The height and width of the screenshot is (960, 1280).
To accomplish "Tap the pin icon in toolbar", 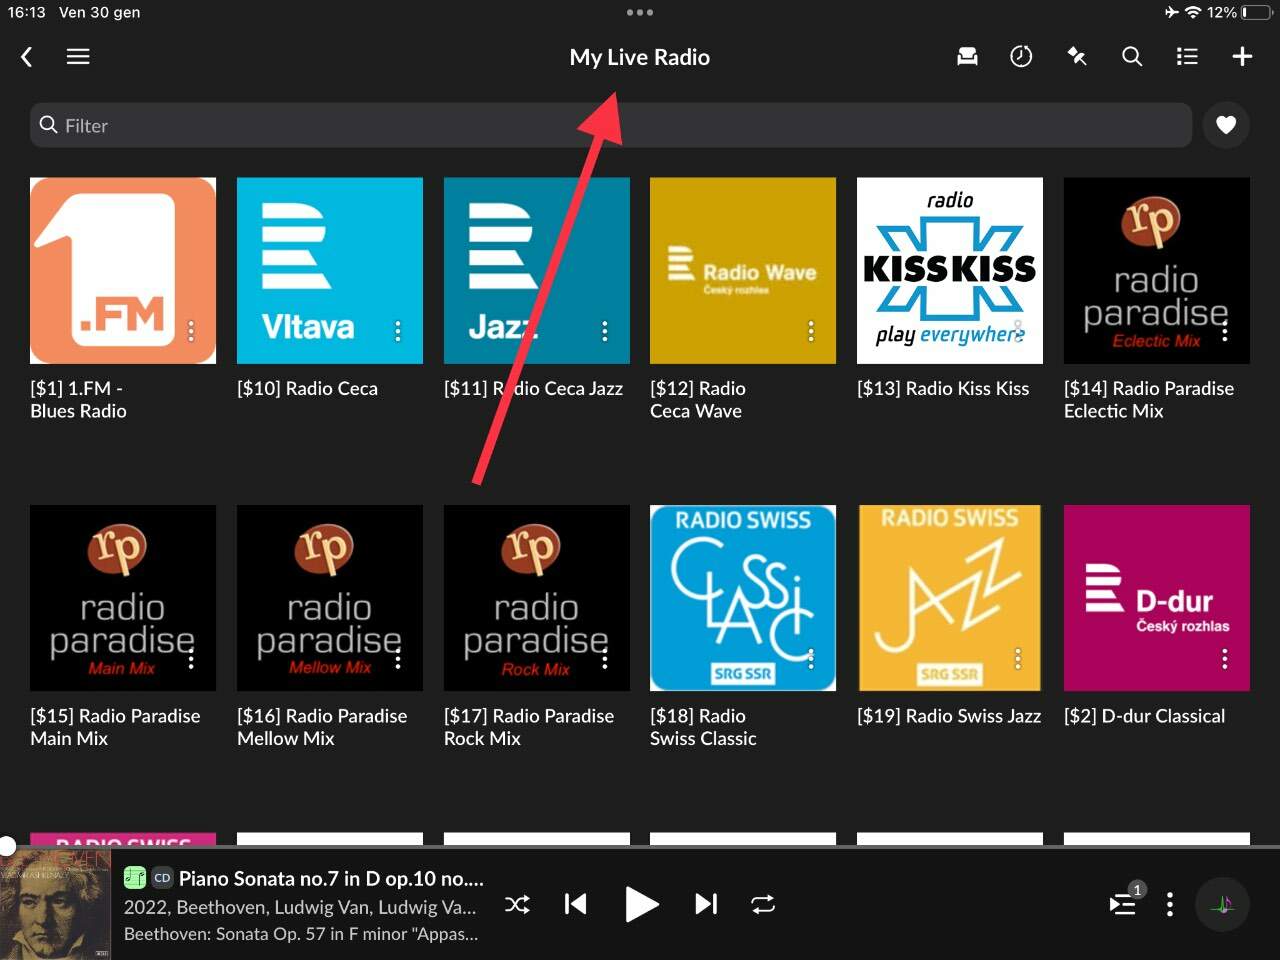I will tap(1077, 57).
